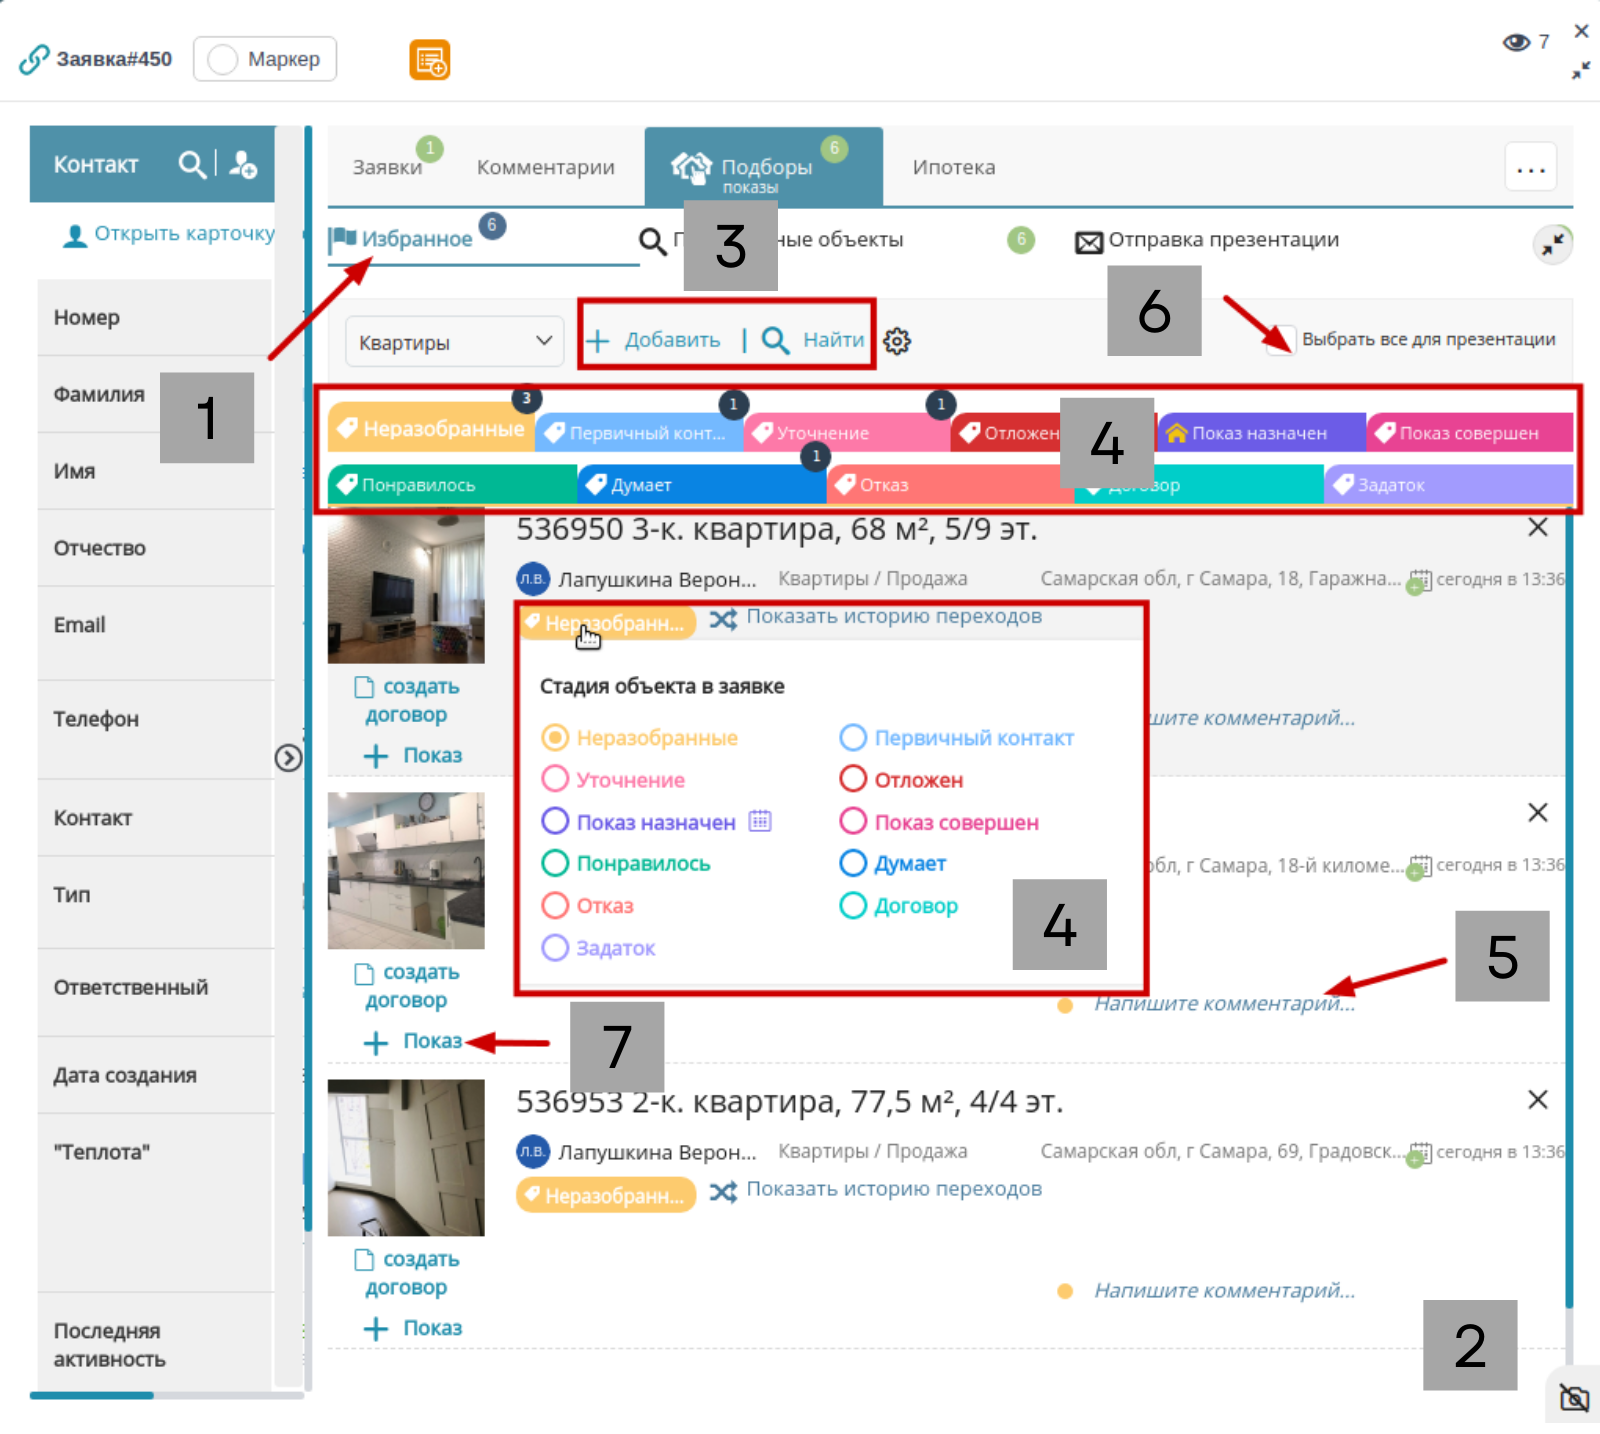Select the Отложен stage radio

pos(853,779)
